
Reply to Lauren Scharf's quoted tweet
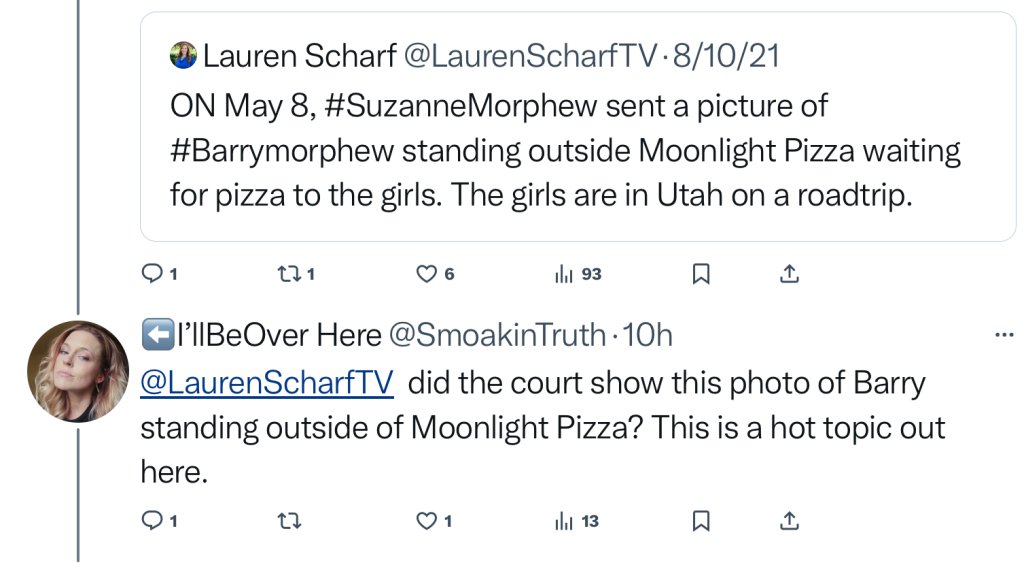pos(153,273)
